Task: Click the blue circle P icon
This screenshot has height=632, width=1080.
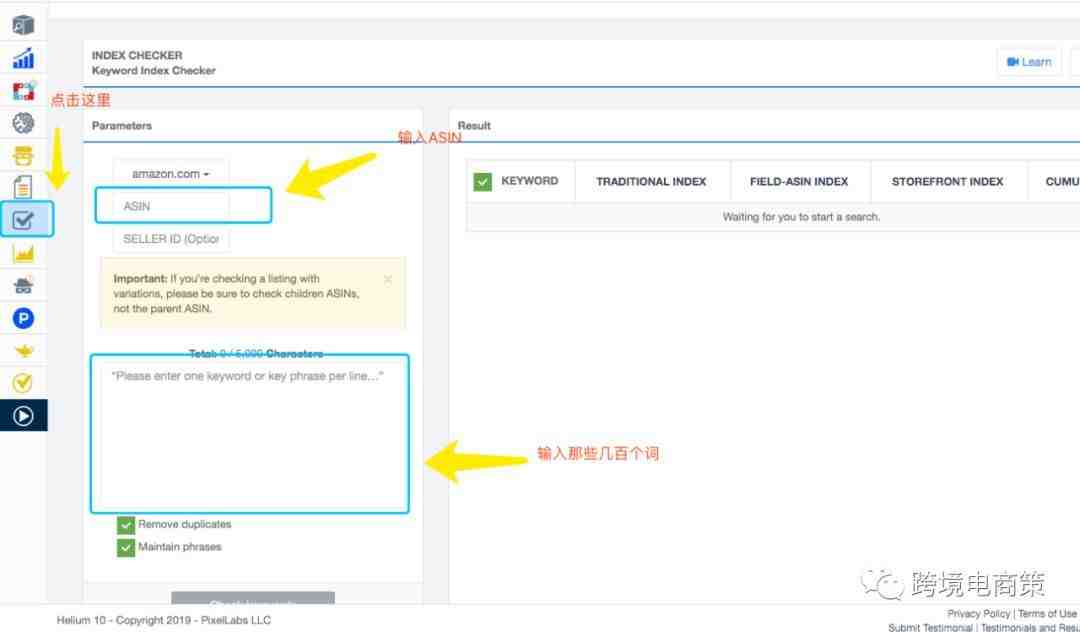Action: click(x=23, y=318)
